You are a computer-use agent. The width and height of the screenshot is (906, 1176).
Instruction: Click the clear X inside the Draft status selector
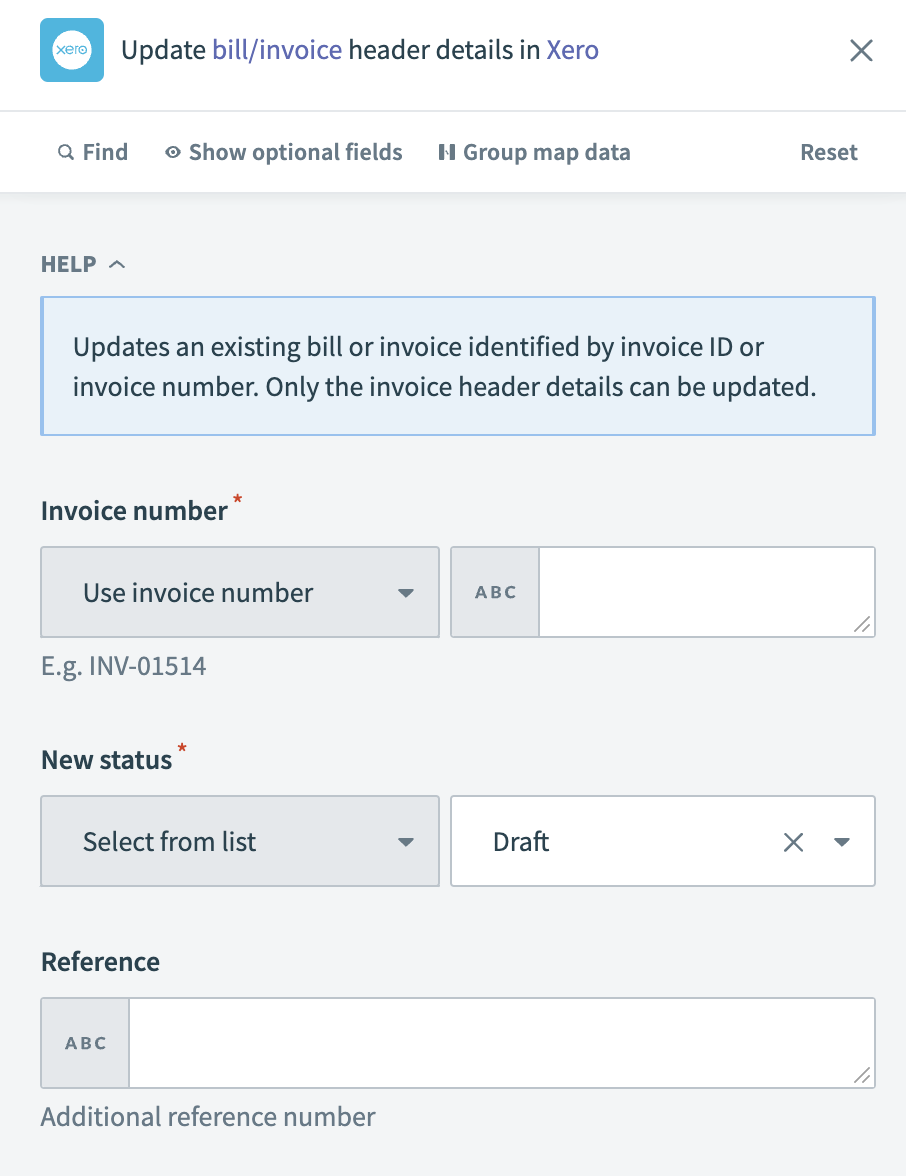tap(793, 841)
